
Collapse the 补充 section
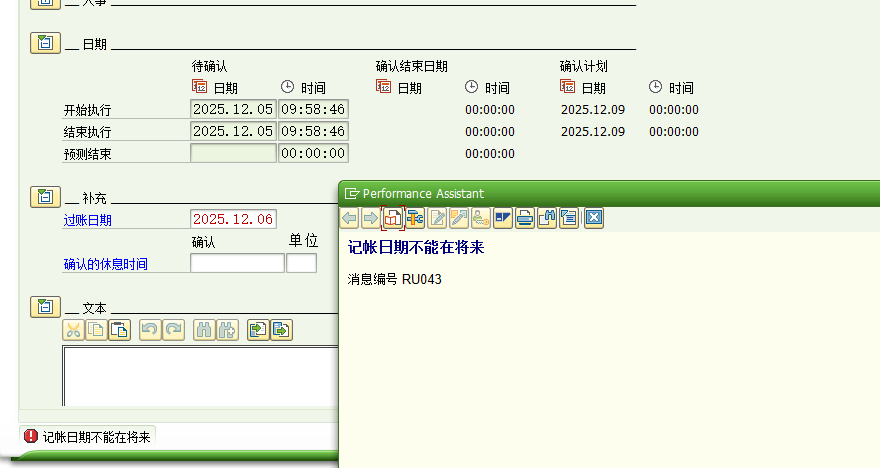pyautogui.click(x=45, y=197)
